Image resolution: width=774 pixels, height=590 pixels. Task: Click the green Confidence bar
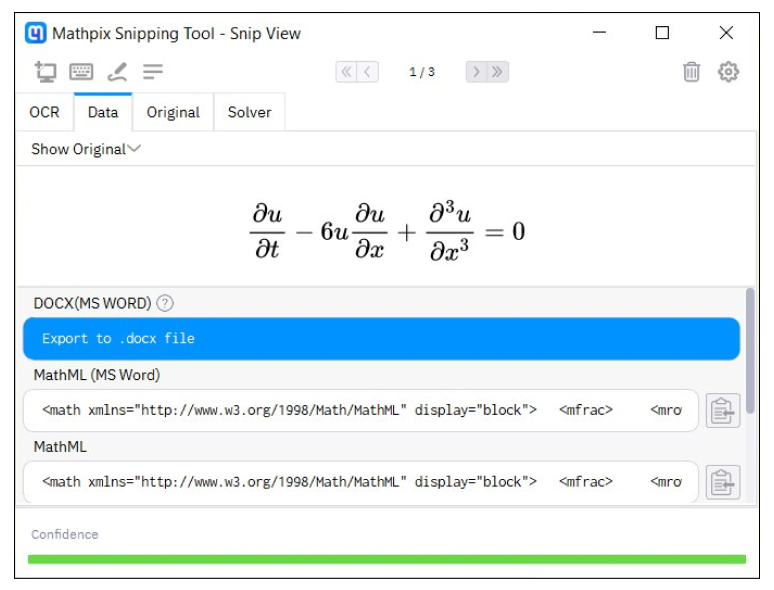point(386,559)
